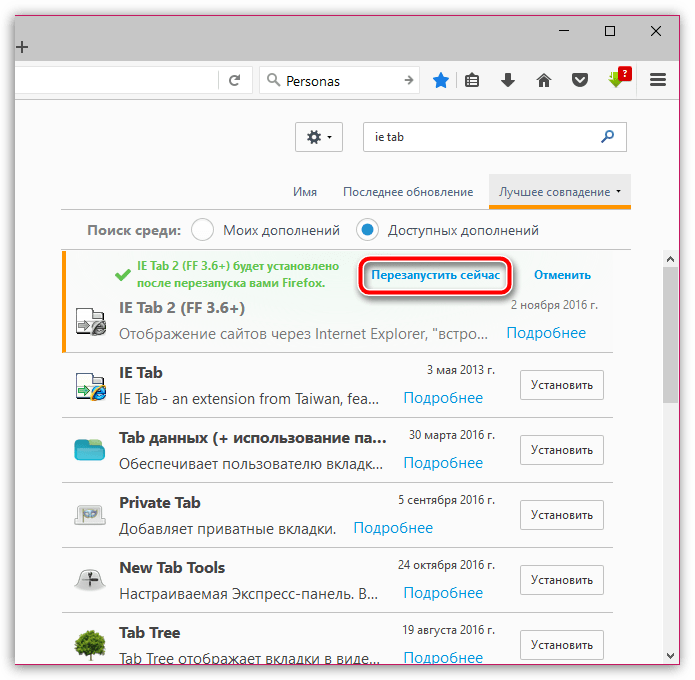Click New Tab Tools add-on icon
695x680 pixels.
90,579
